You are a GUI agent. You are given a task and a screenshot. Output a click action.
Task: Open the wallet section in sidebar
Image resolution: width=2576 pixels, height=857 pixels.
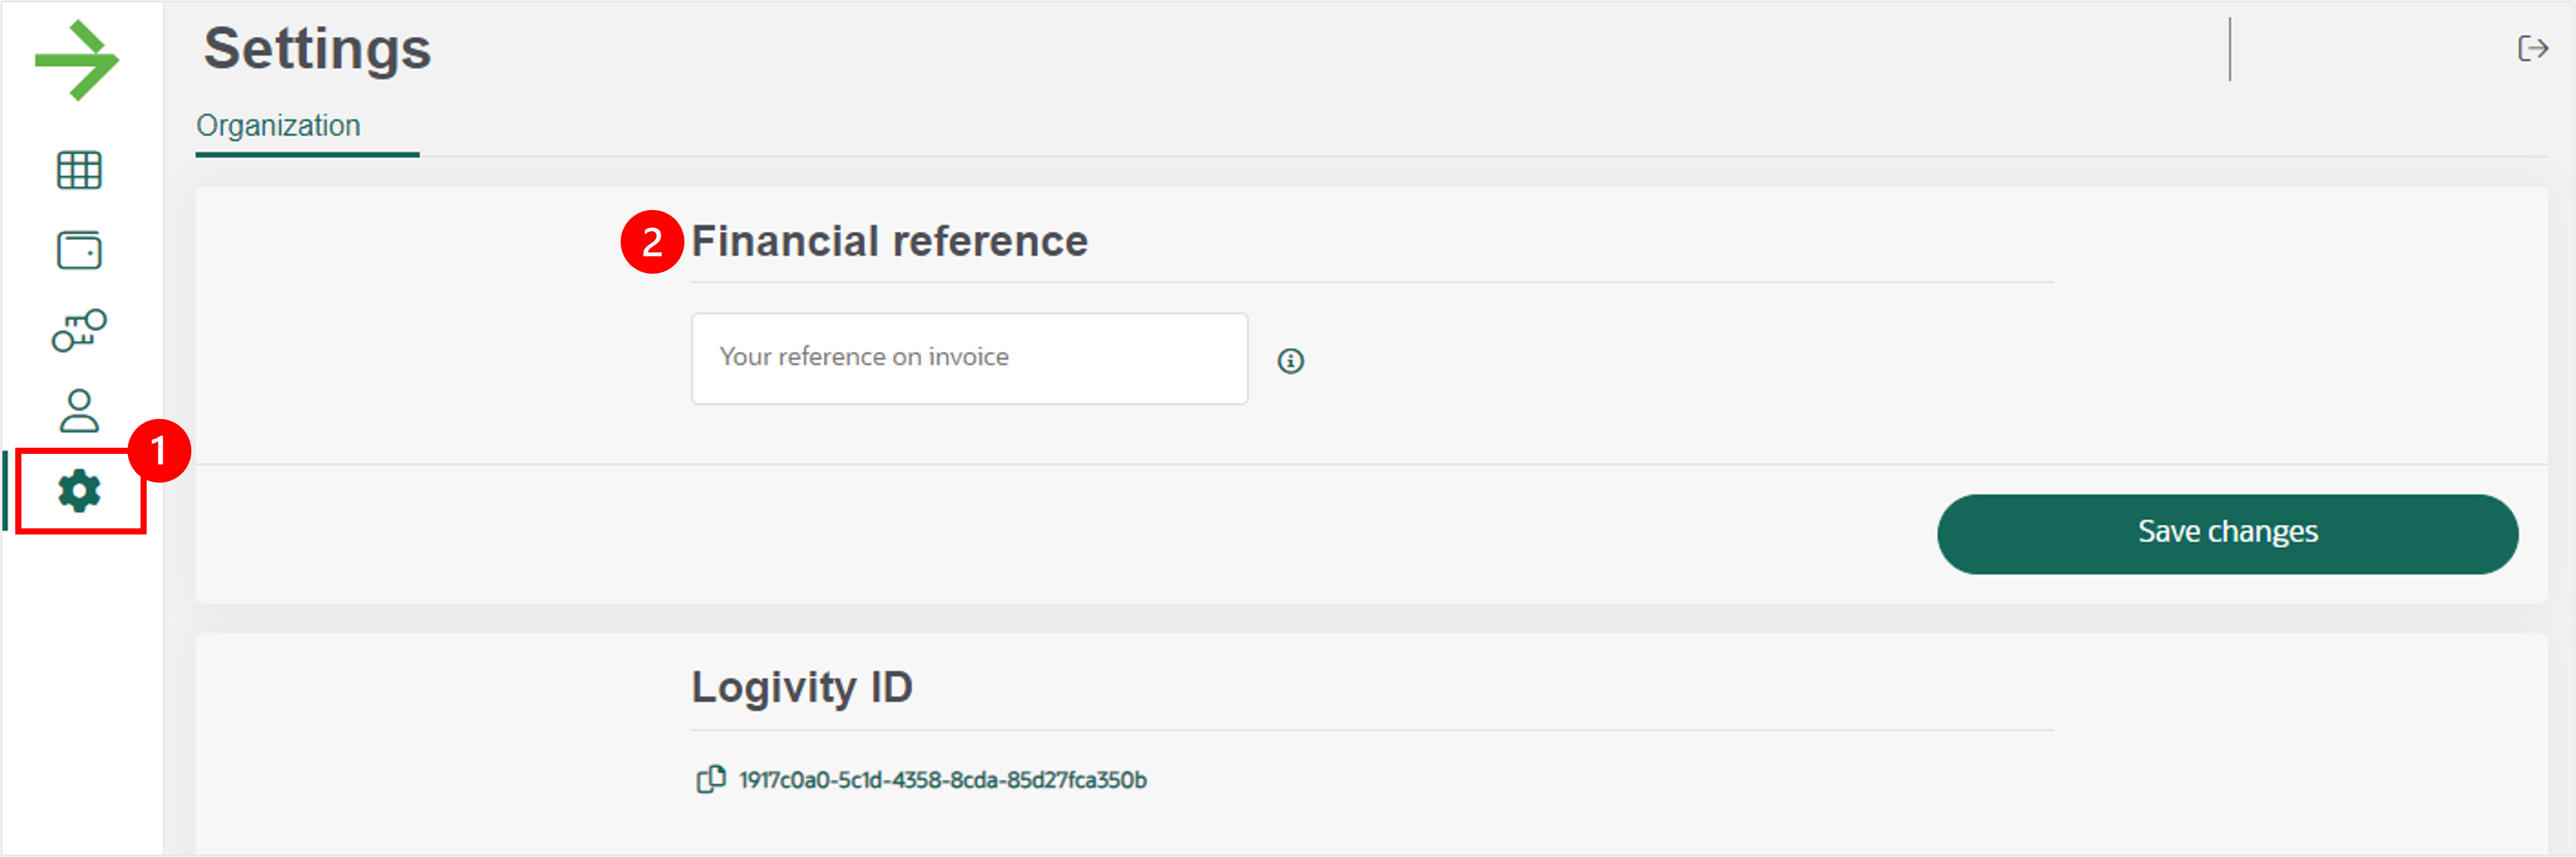[79, 250]
